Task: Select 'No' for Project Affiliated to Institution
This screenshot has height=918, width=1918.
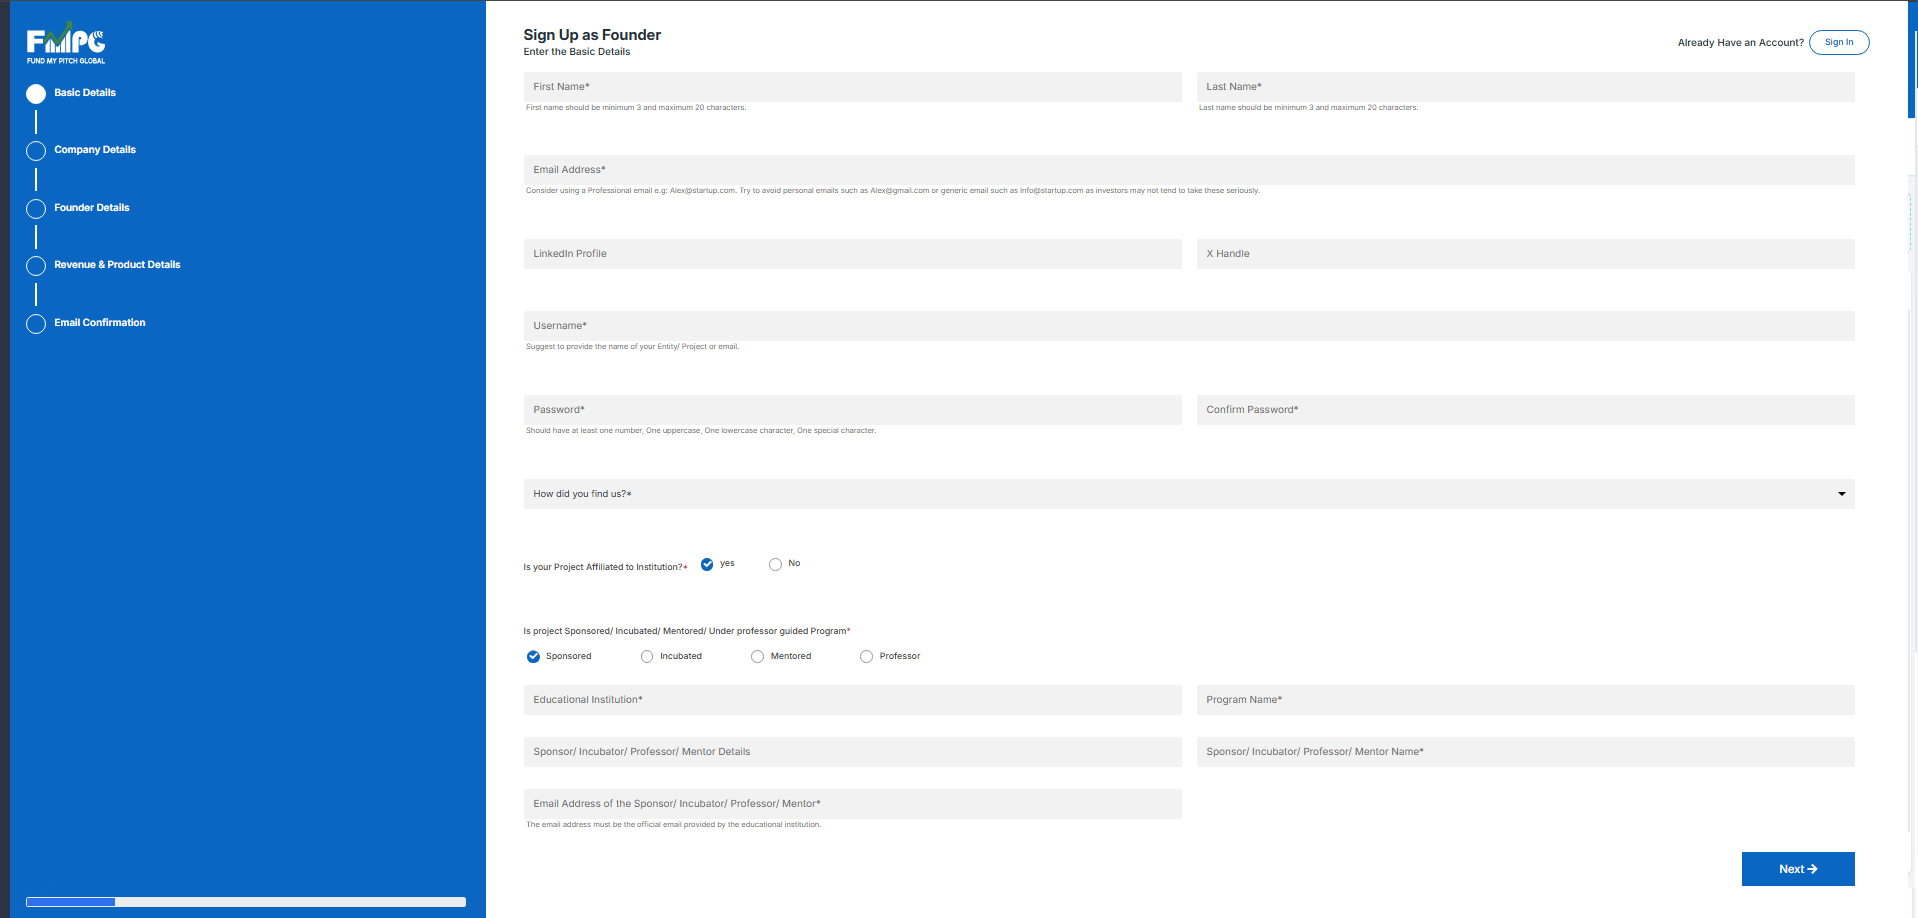Action: [775, 564]
